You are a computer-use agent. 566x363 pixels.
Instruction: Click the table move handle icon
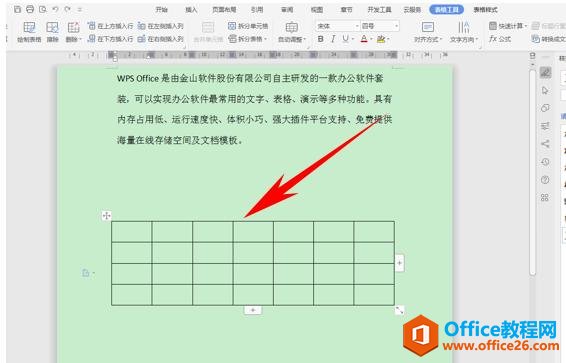point(106,216)
